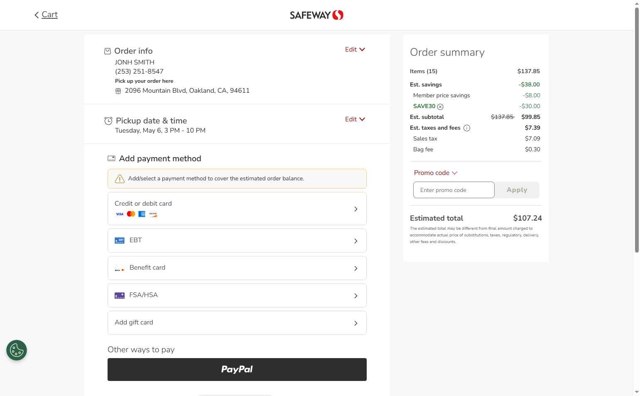Viewport: 640px width, 396px height.
Task: Pay with PayPal button
Action: coord(237,369)
